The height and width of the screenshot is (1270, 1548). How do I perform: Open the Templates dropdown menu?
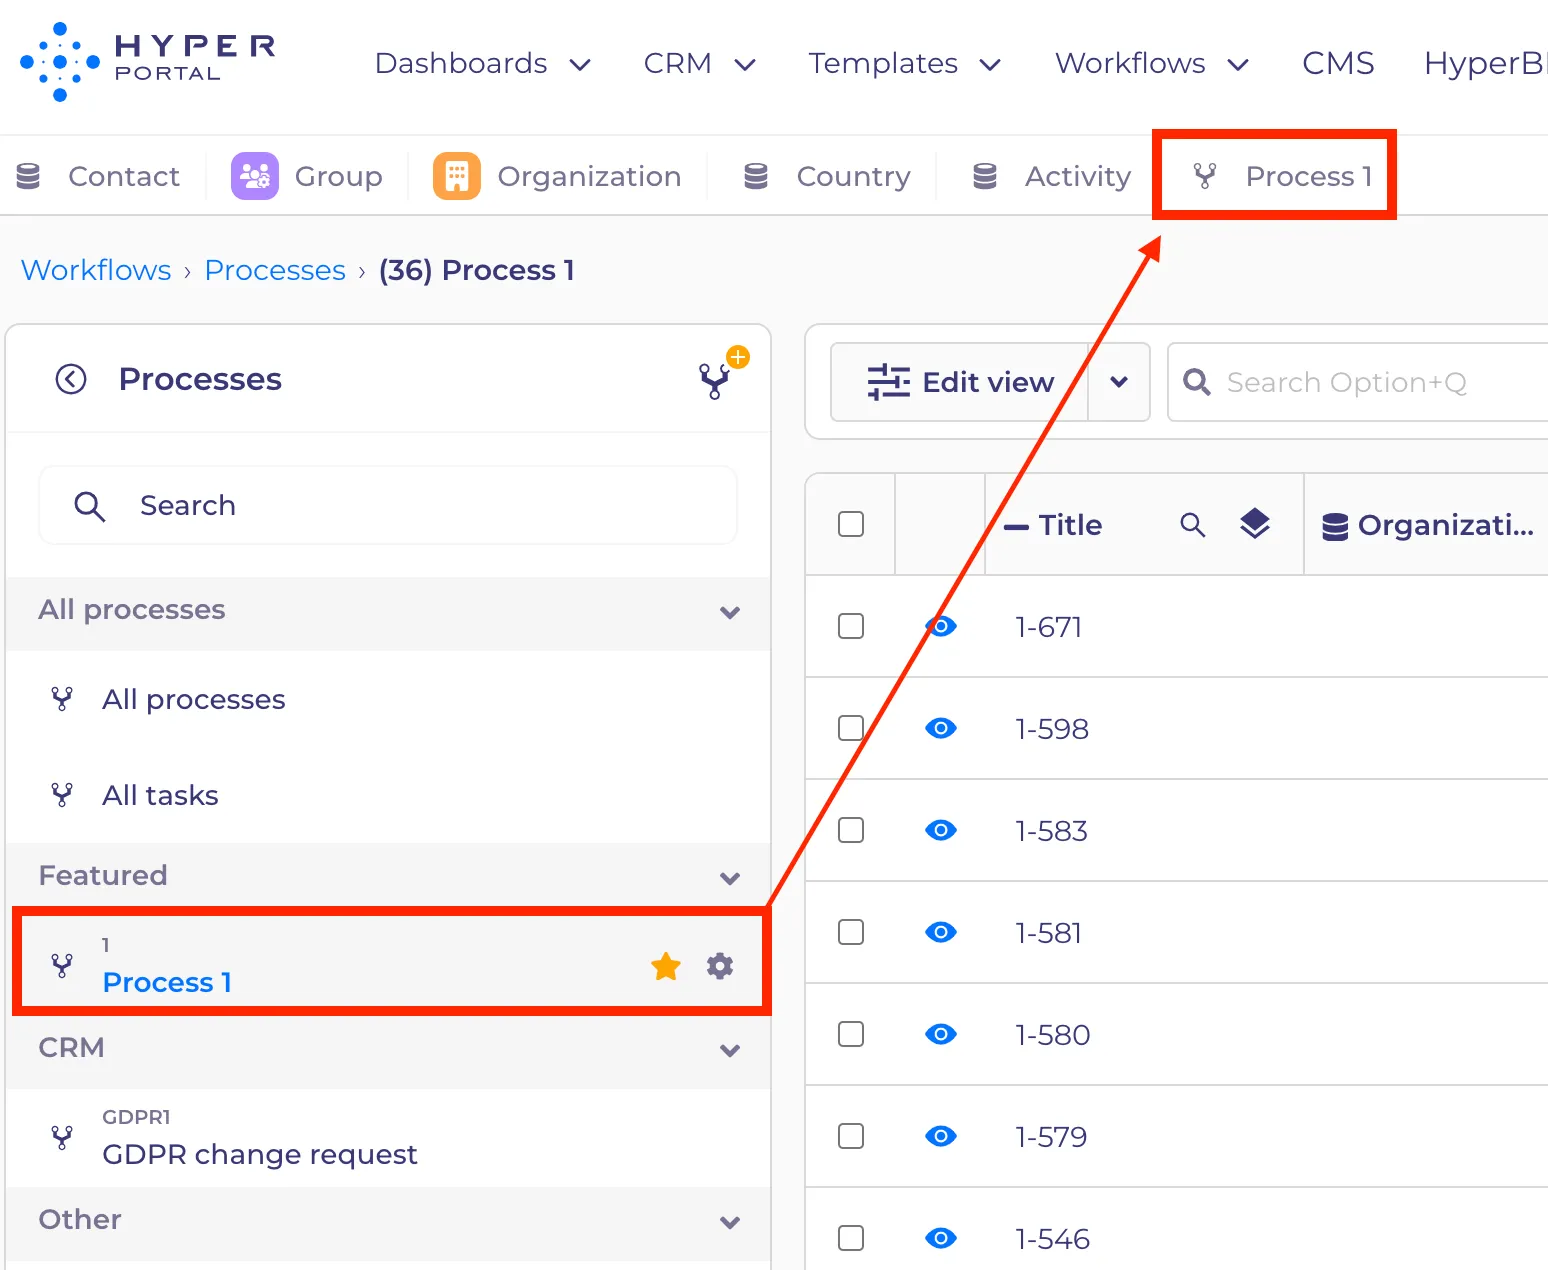coord(904,63)
